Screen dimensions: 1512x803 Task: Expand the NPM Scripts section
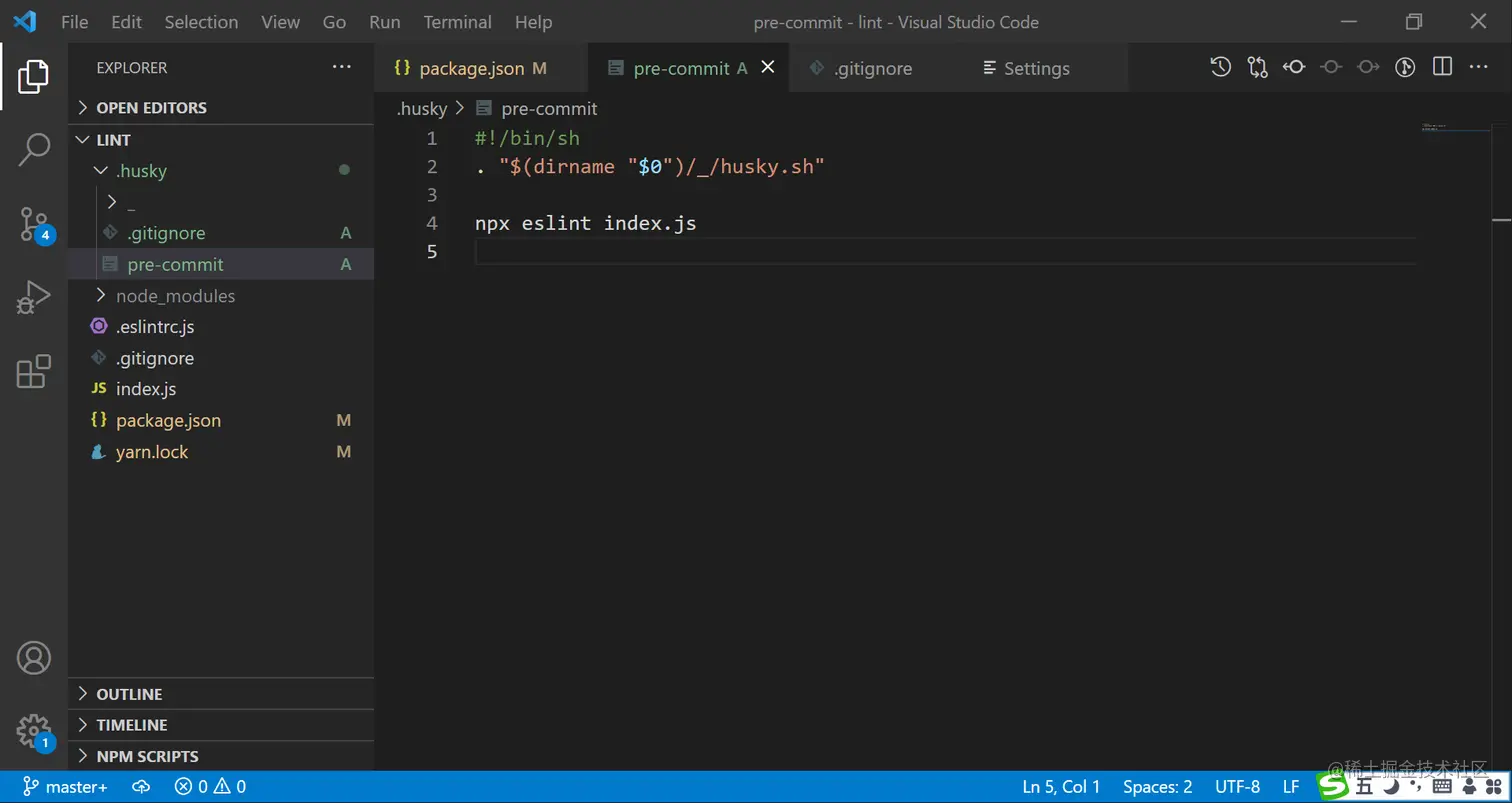point(221,755)
